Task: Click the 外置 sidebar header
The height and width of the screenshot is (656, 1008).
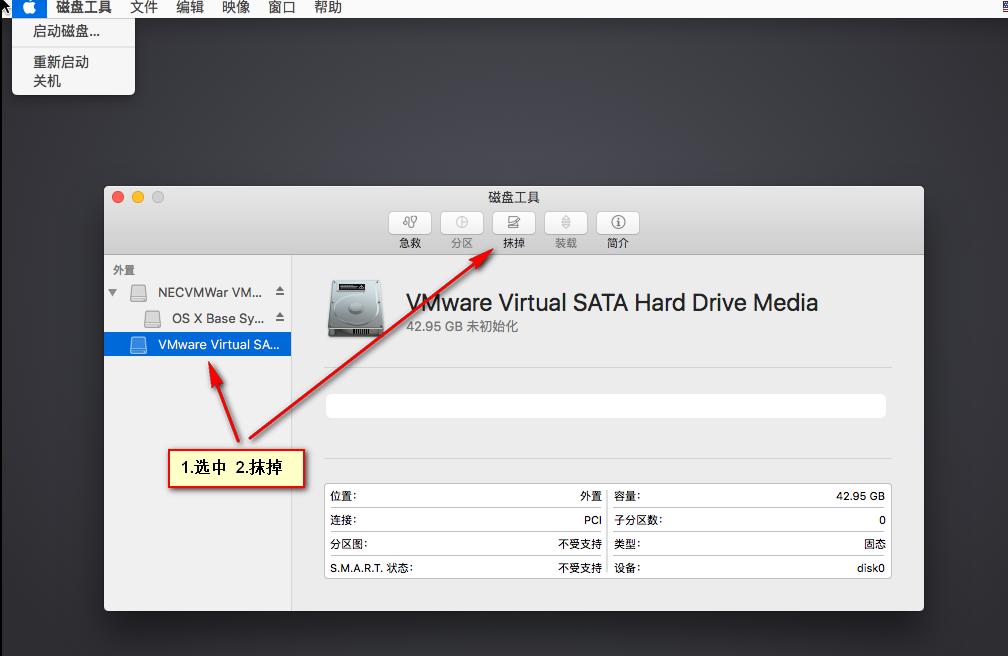Action: (x=124, y=270)
